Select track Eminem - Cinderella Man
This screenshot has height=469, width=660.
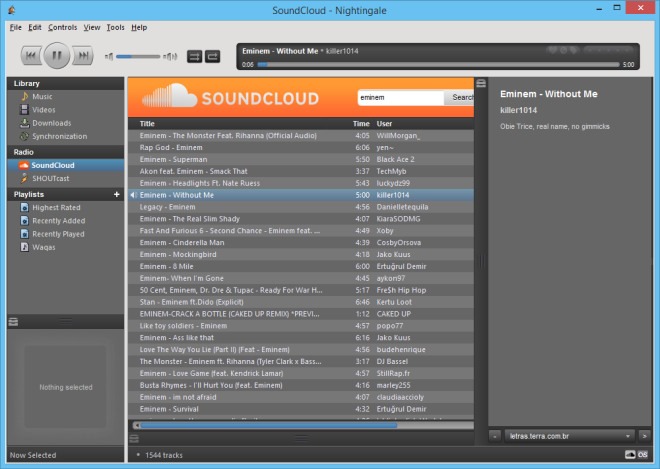(301, 242)
